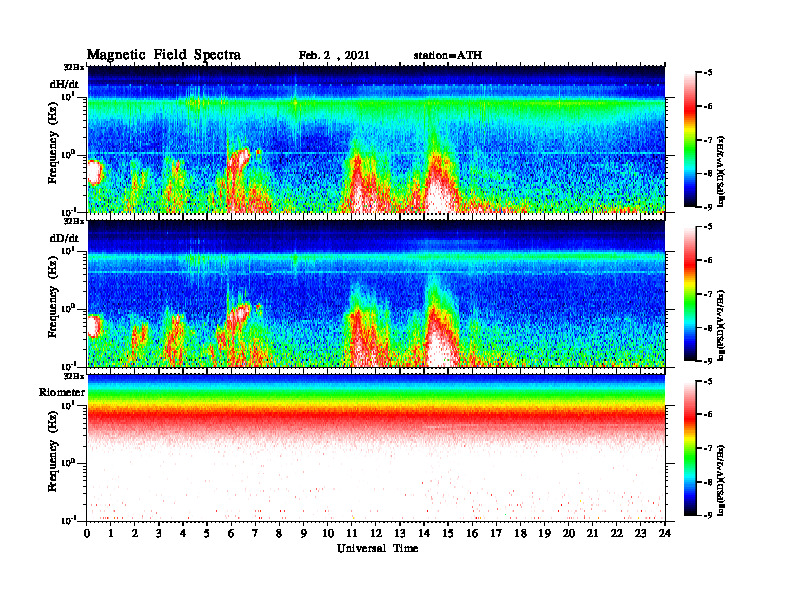
Task: Click the 10^-1 frequency tick of Riometer panel
Action: pos(68,521)
